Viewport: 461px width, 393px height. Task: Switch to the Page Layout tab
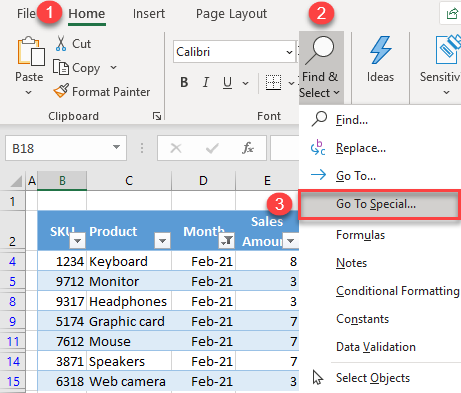pyautogui.click(x=231, y=14)
